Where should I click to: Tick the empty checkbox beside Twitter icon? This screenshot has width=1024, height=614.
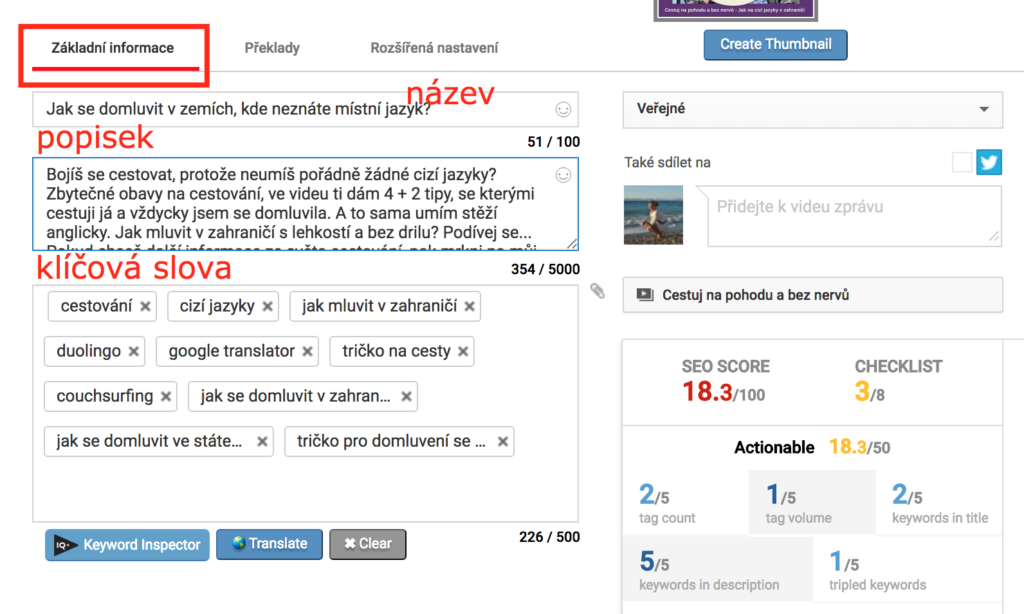[962, 162]
